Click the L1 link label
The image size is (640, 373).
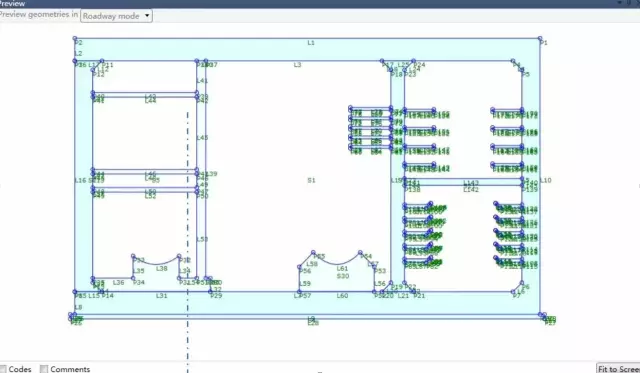(311, 42)
